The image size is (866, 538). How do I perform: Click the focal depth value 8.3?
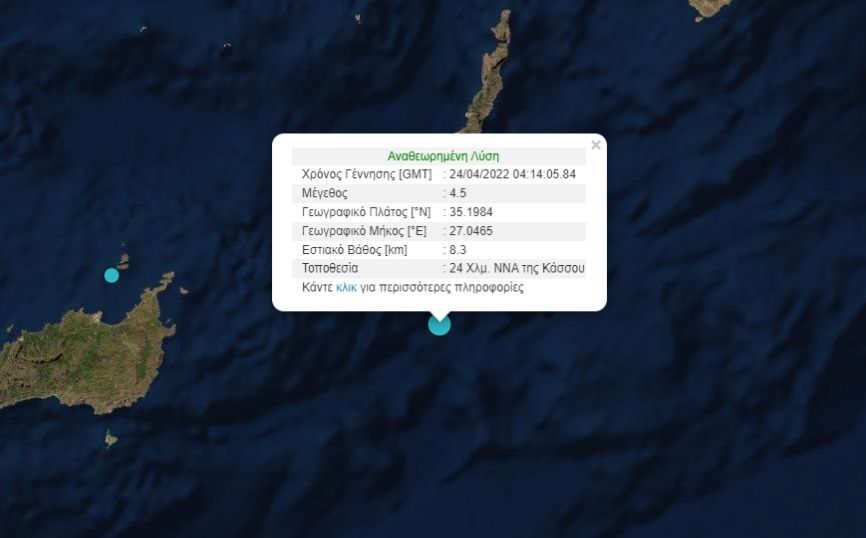pyautogui.click(x=458, y=250)
